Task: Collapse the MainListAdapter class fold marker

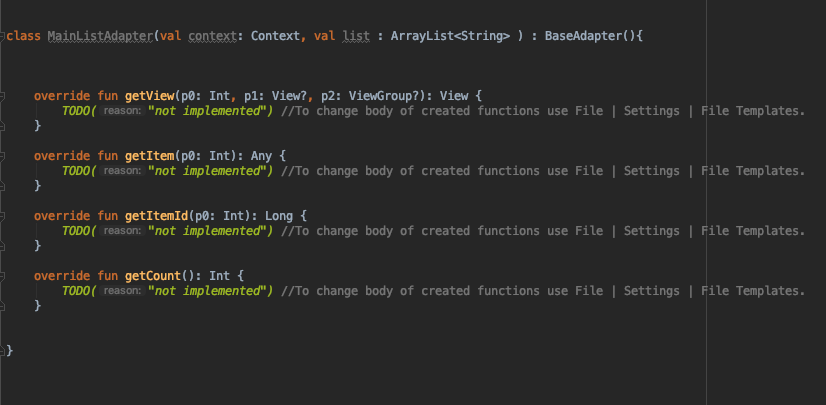Action: coord(2,36)
